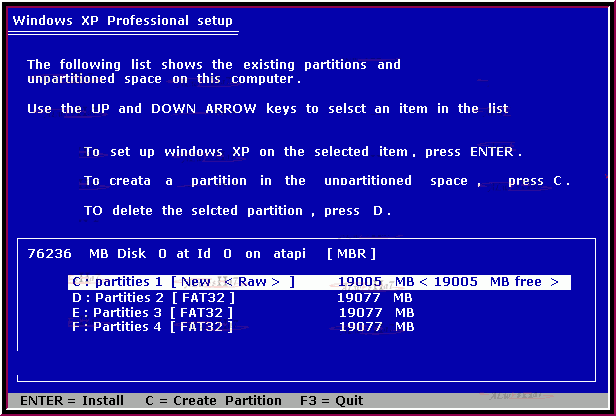This screenshot has height=416, width=616.
Task: Click the line about pressing ENTER to set up
Action: click(303, 152)
